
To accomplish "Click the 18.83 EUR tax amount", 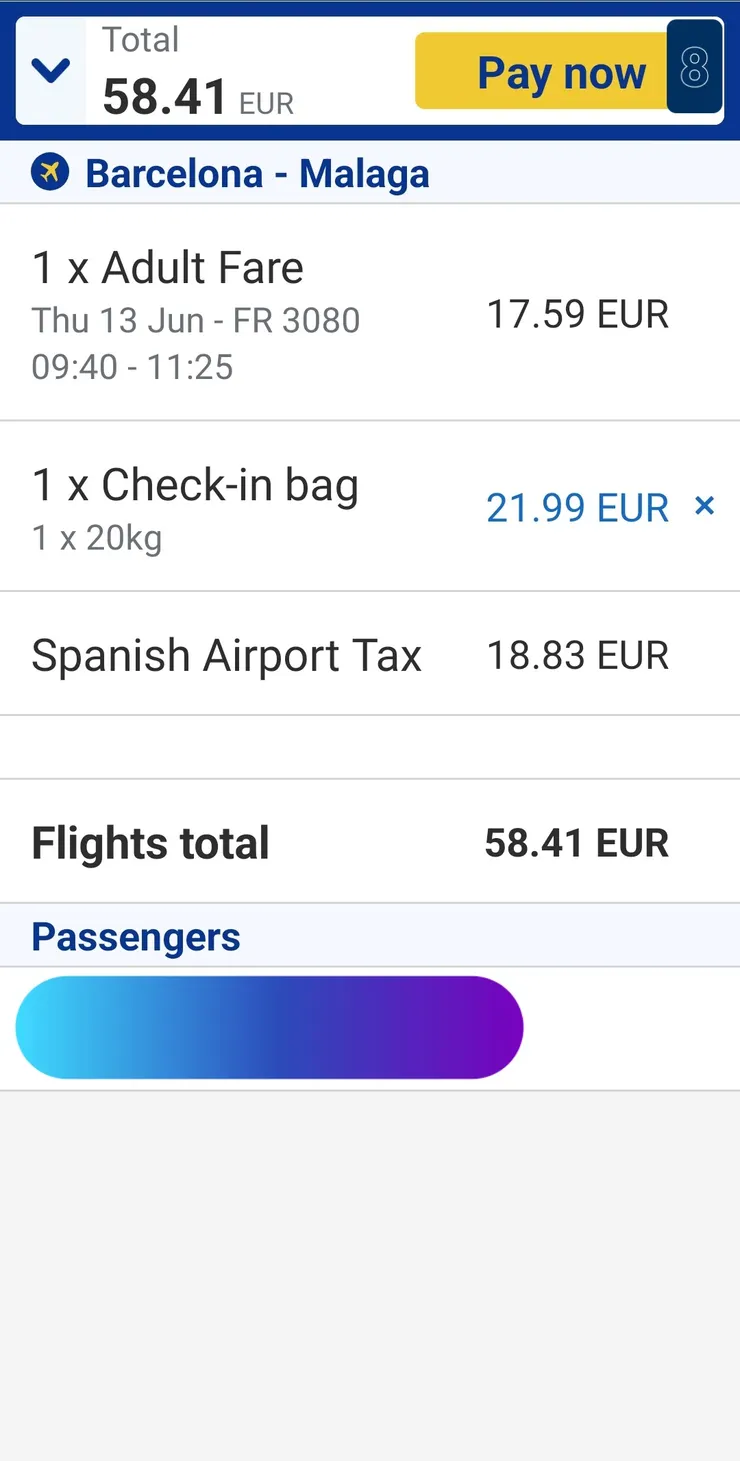I will coord(577,656).
